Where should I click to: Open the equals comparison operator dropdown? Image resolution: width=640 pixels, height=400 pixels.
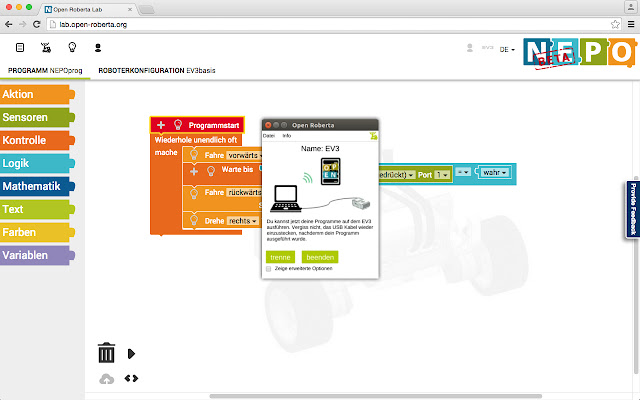pos(463,172)
